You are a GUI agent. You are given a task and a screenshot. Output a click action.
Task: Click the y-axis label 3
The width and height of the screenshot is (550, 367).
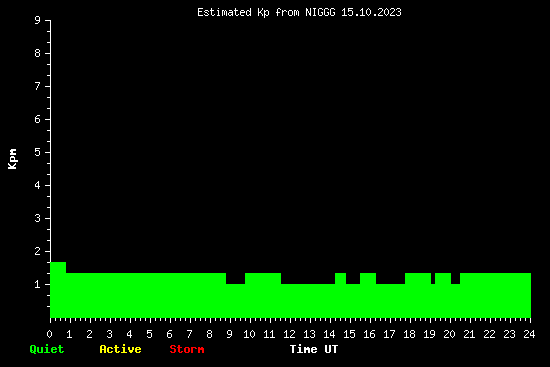(x=38, y=219)
